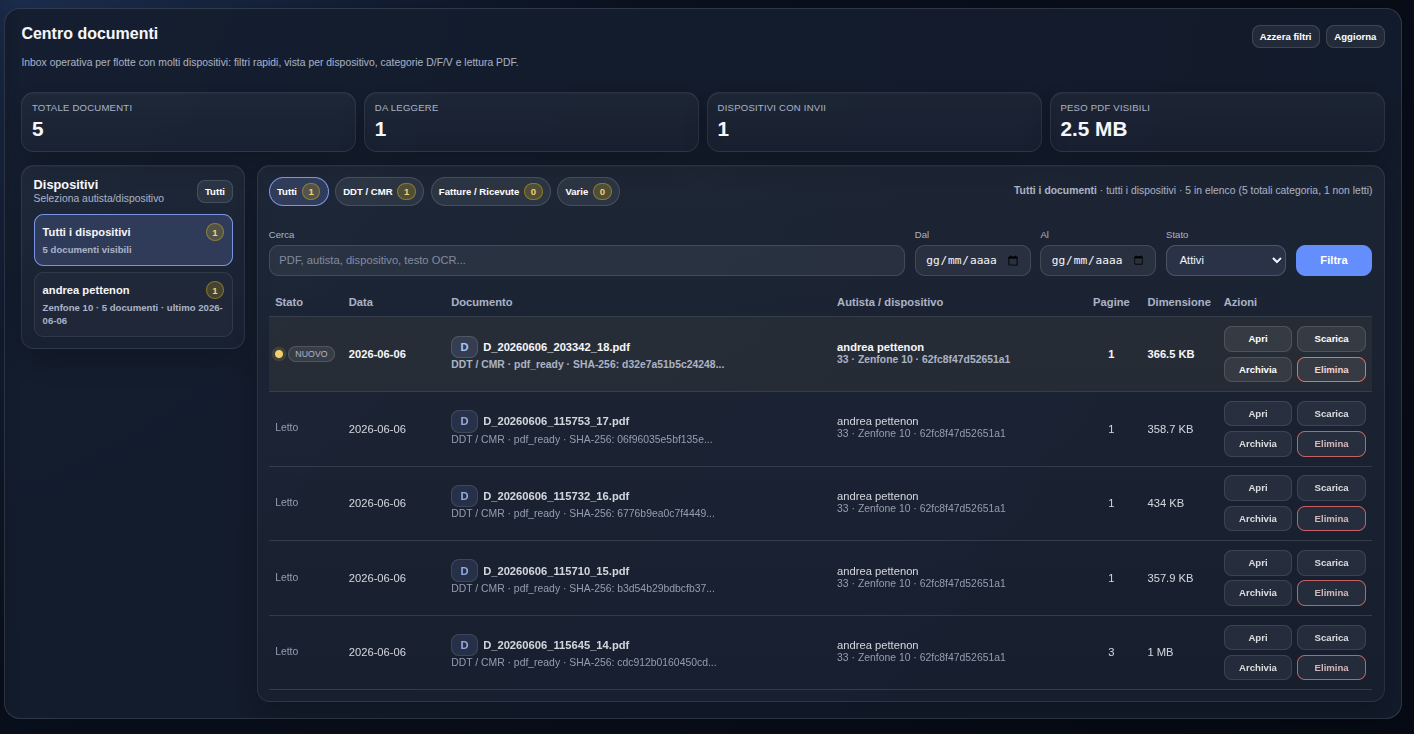Open the Stato dropdown showing Attivi
This screenshot has height=734, width=1414.
1226,260
